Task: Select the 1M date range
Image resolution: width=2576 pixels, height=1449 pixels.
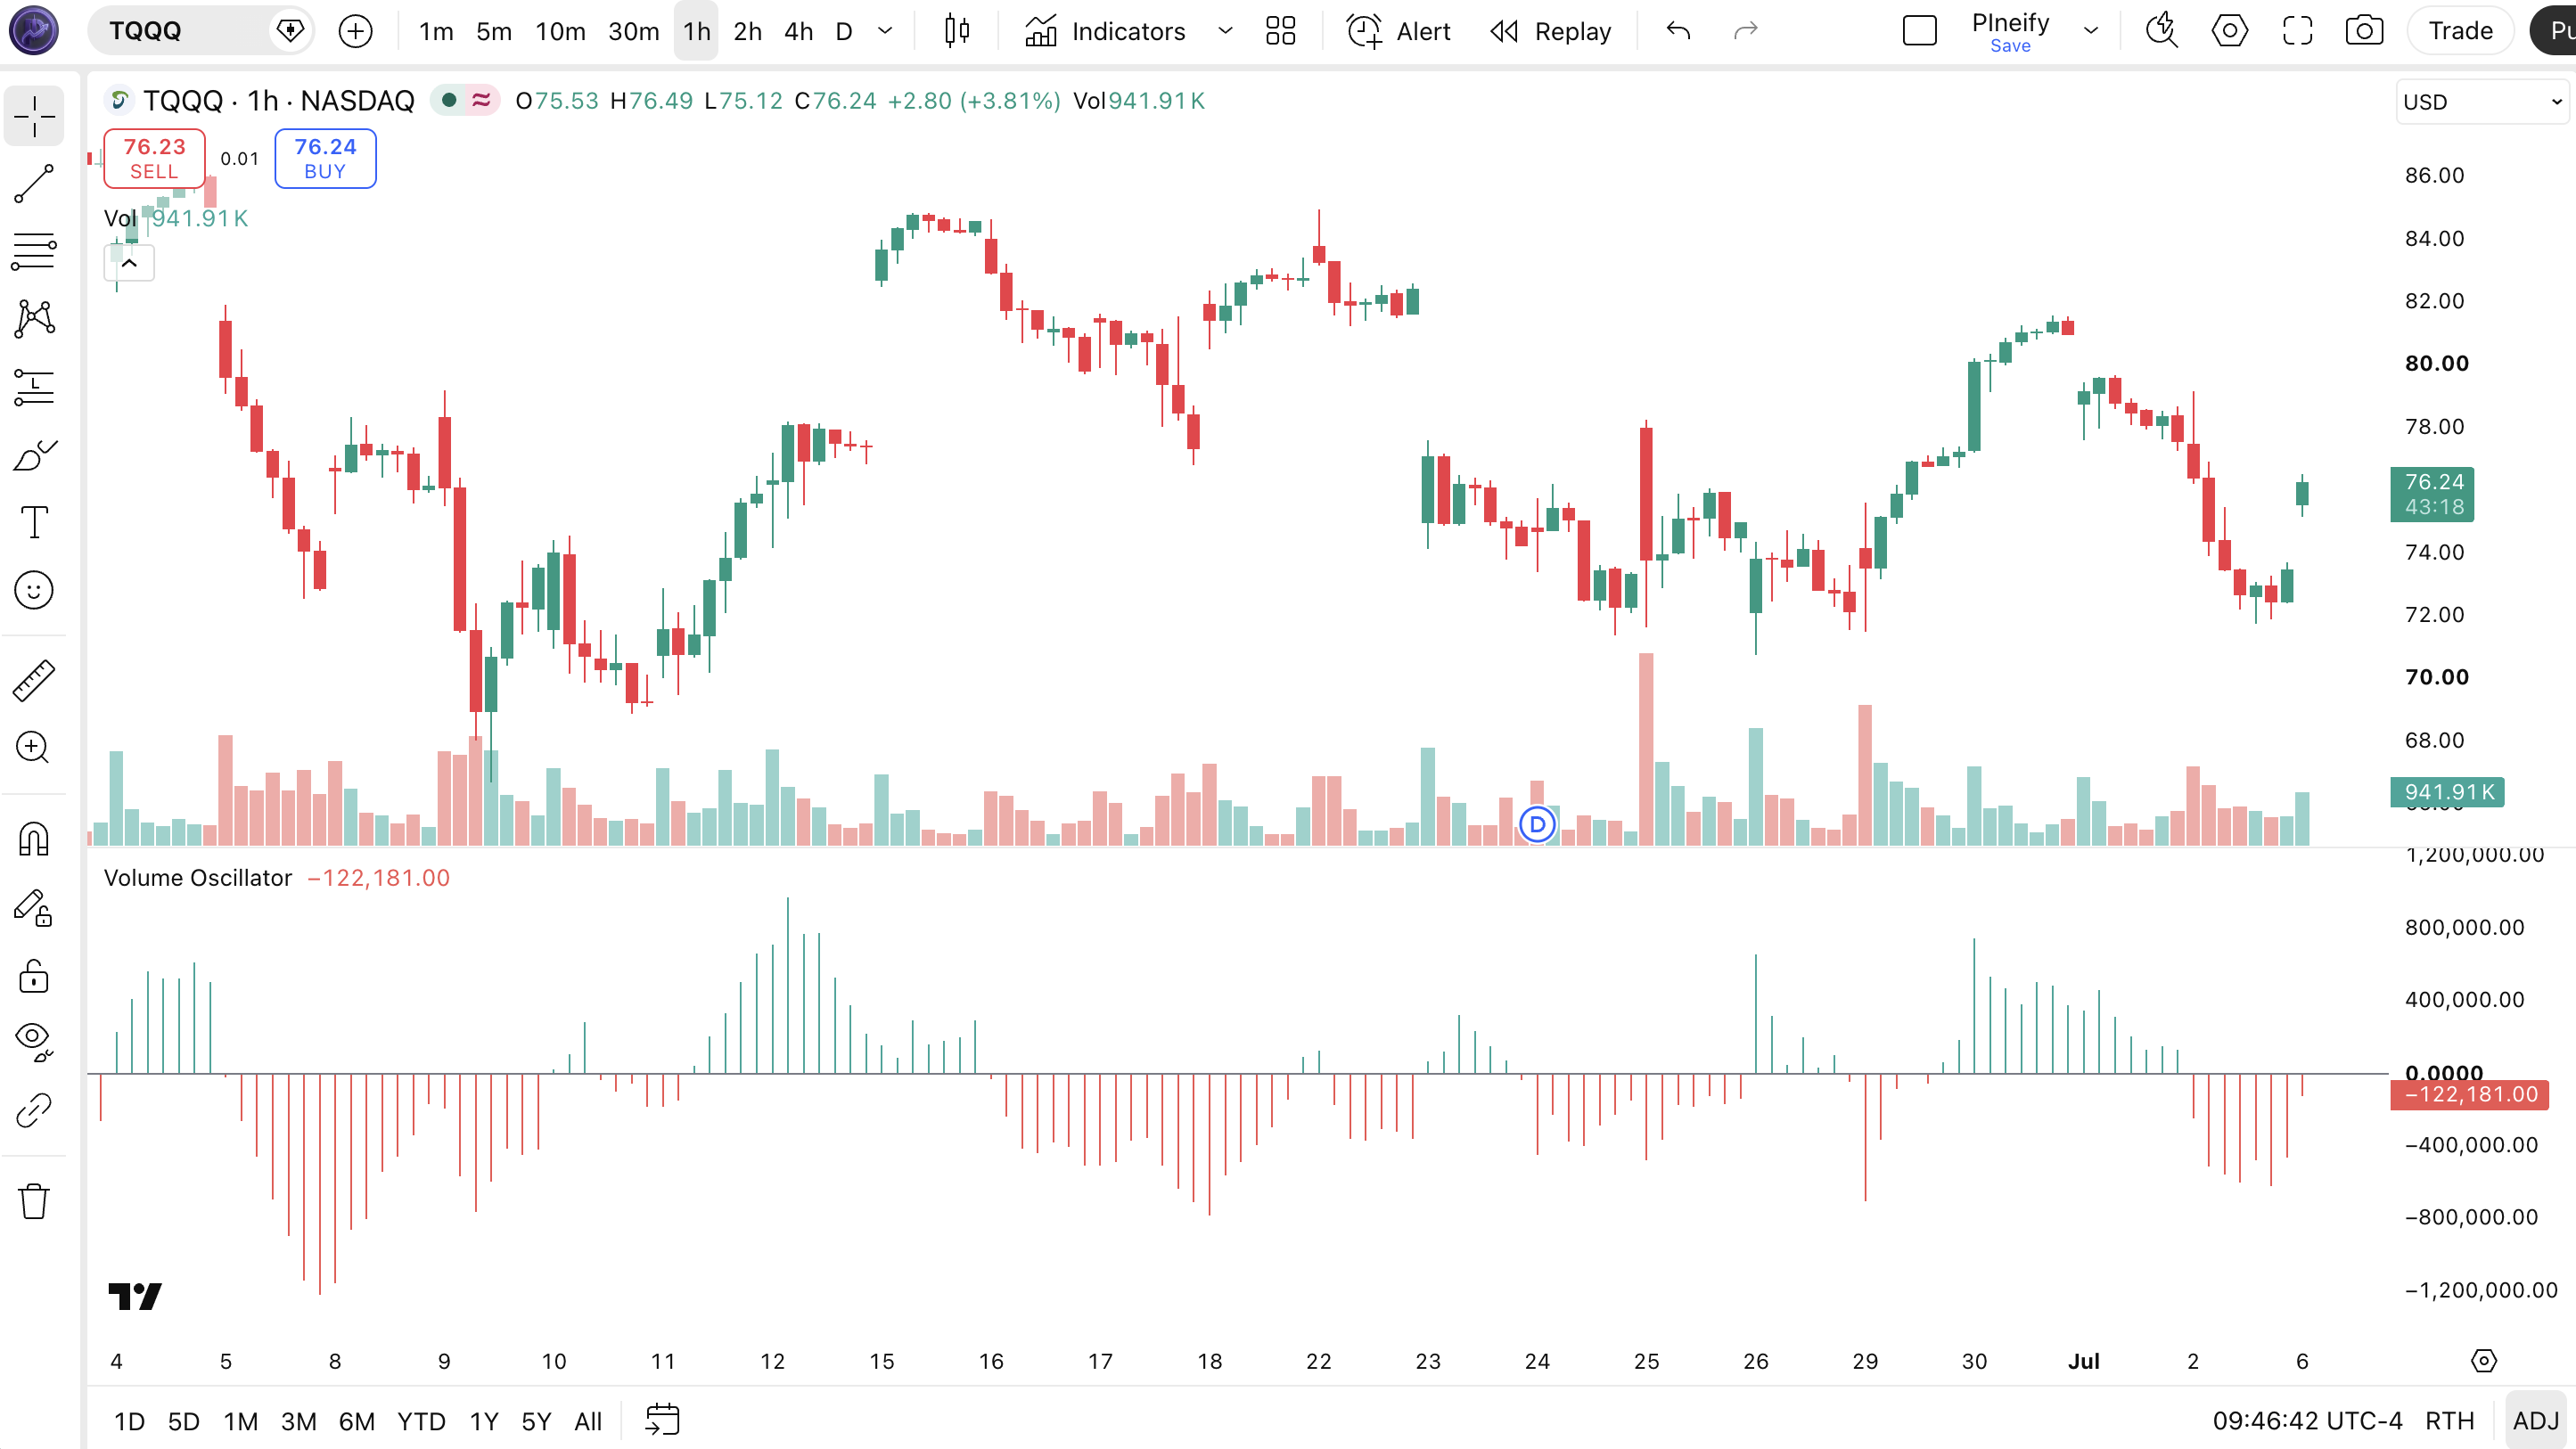Action: click(240, 1421)
